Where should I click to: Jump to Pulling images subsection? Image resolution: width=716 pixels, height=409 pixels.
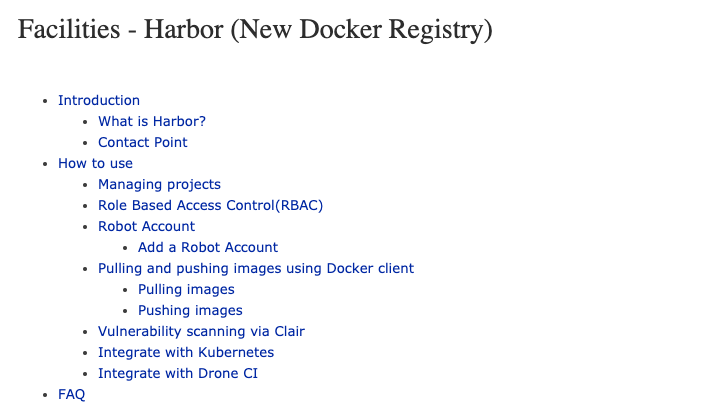[x=186, y=289]
